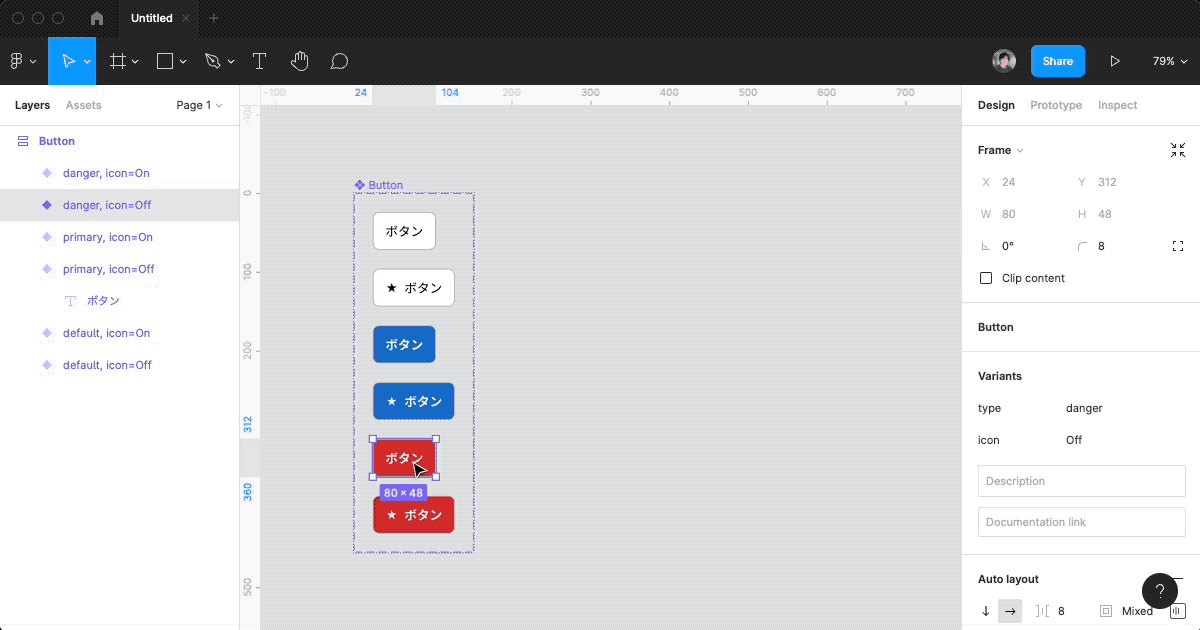This screenshot has width=1200, height=630.
Task: Select the Comment tool
Action: tap(339, 61)
